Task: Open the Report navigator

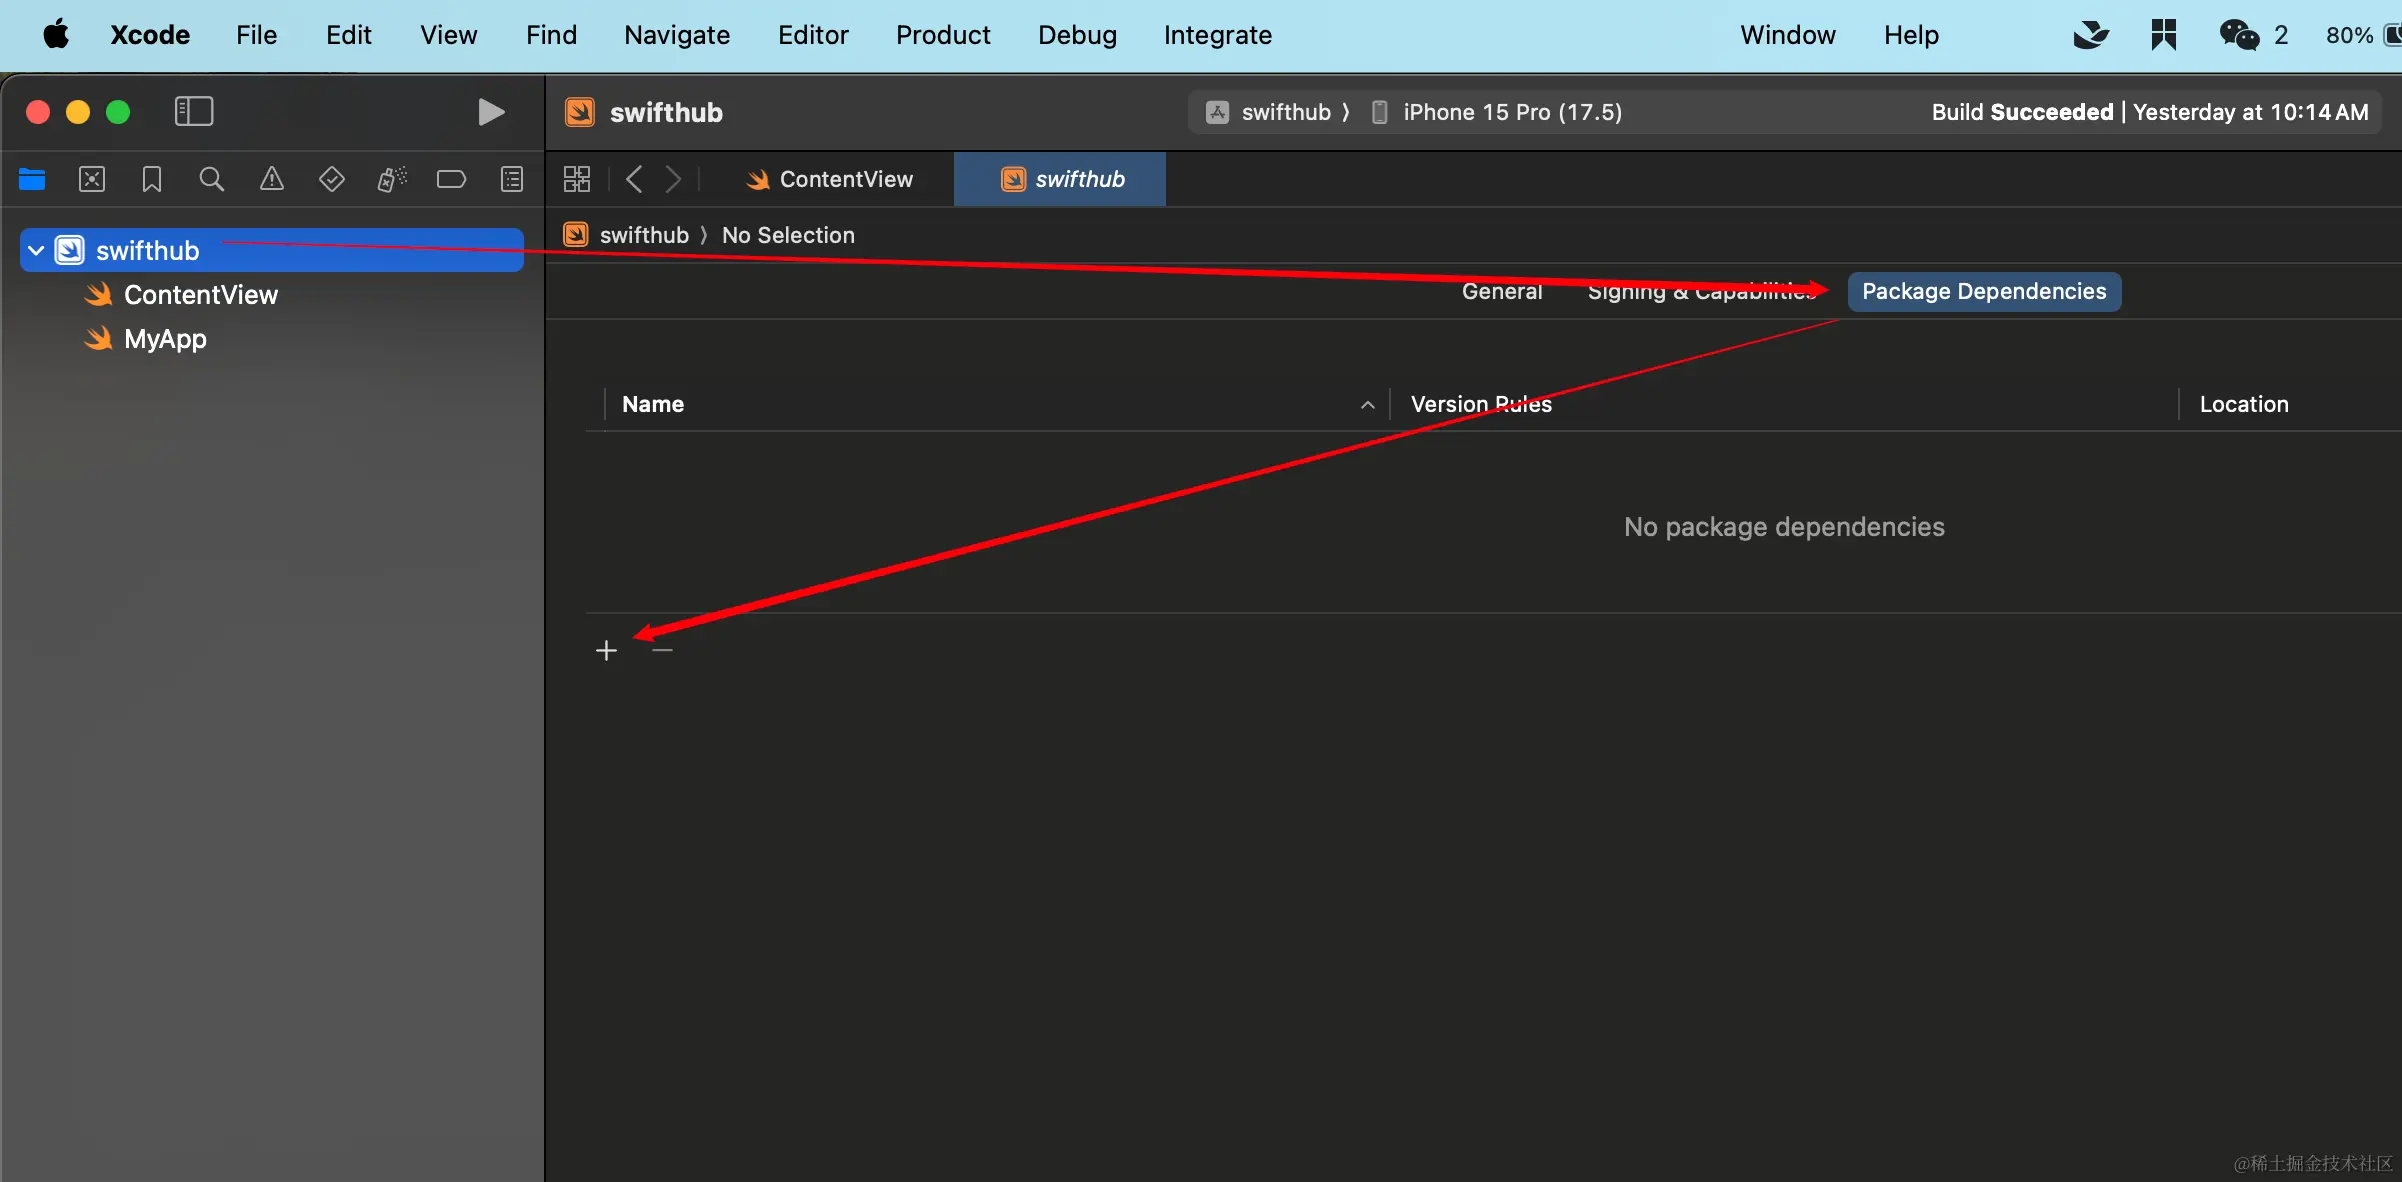Action: pos(511,179)
